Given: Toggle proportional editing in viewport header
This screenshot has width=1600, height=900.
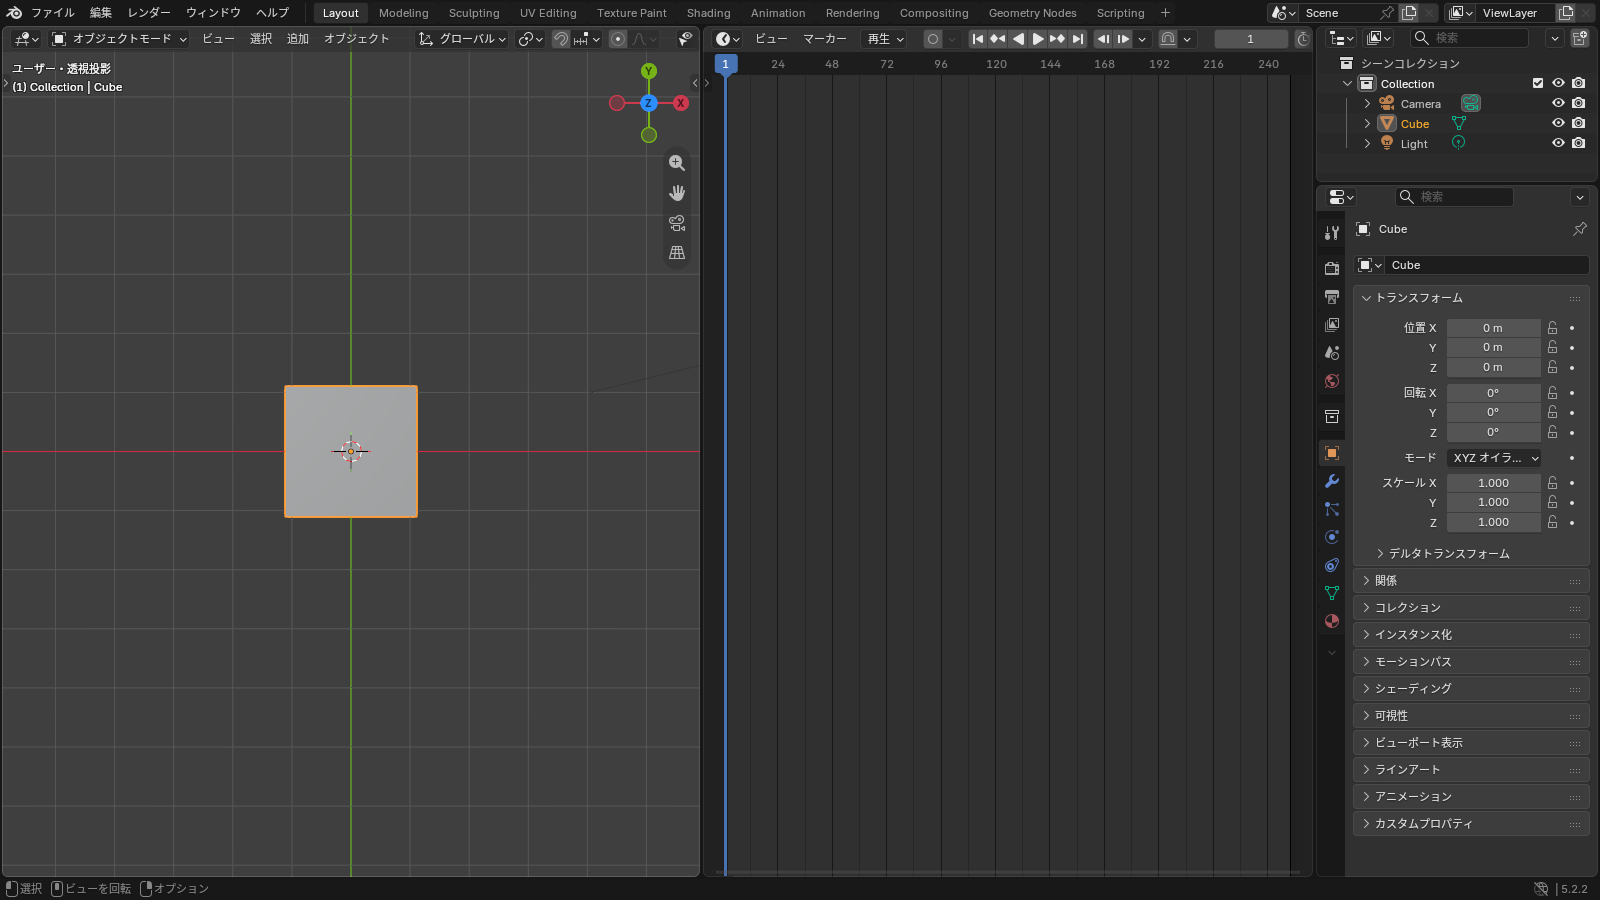Looking at the screenshot, I should pyautogui.click(x=618, y=39).
